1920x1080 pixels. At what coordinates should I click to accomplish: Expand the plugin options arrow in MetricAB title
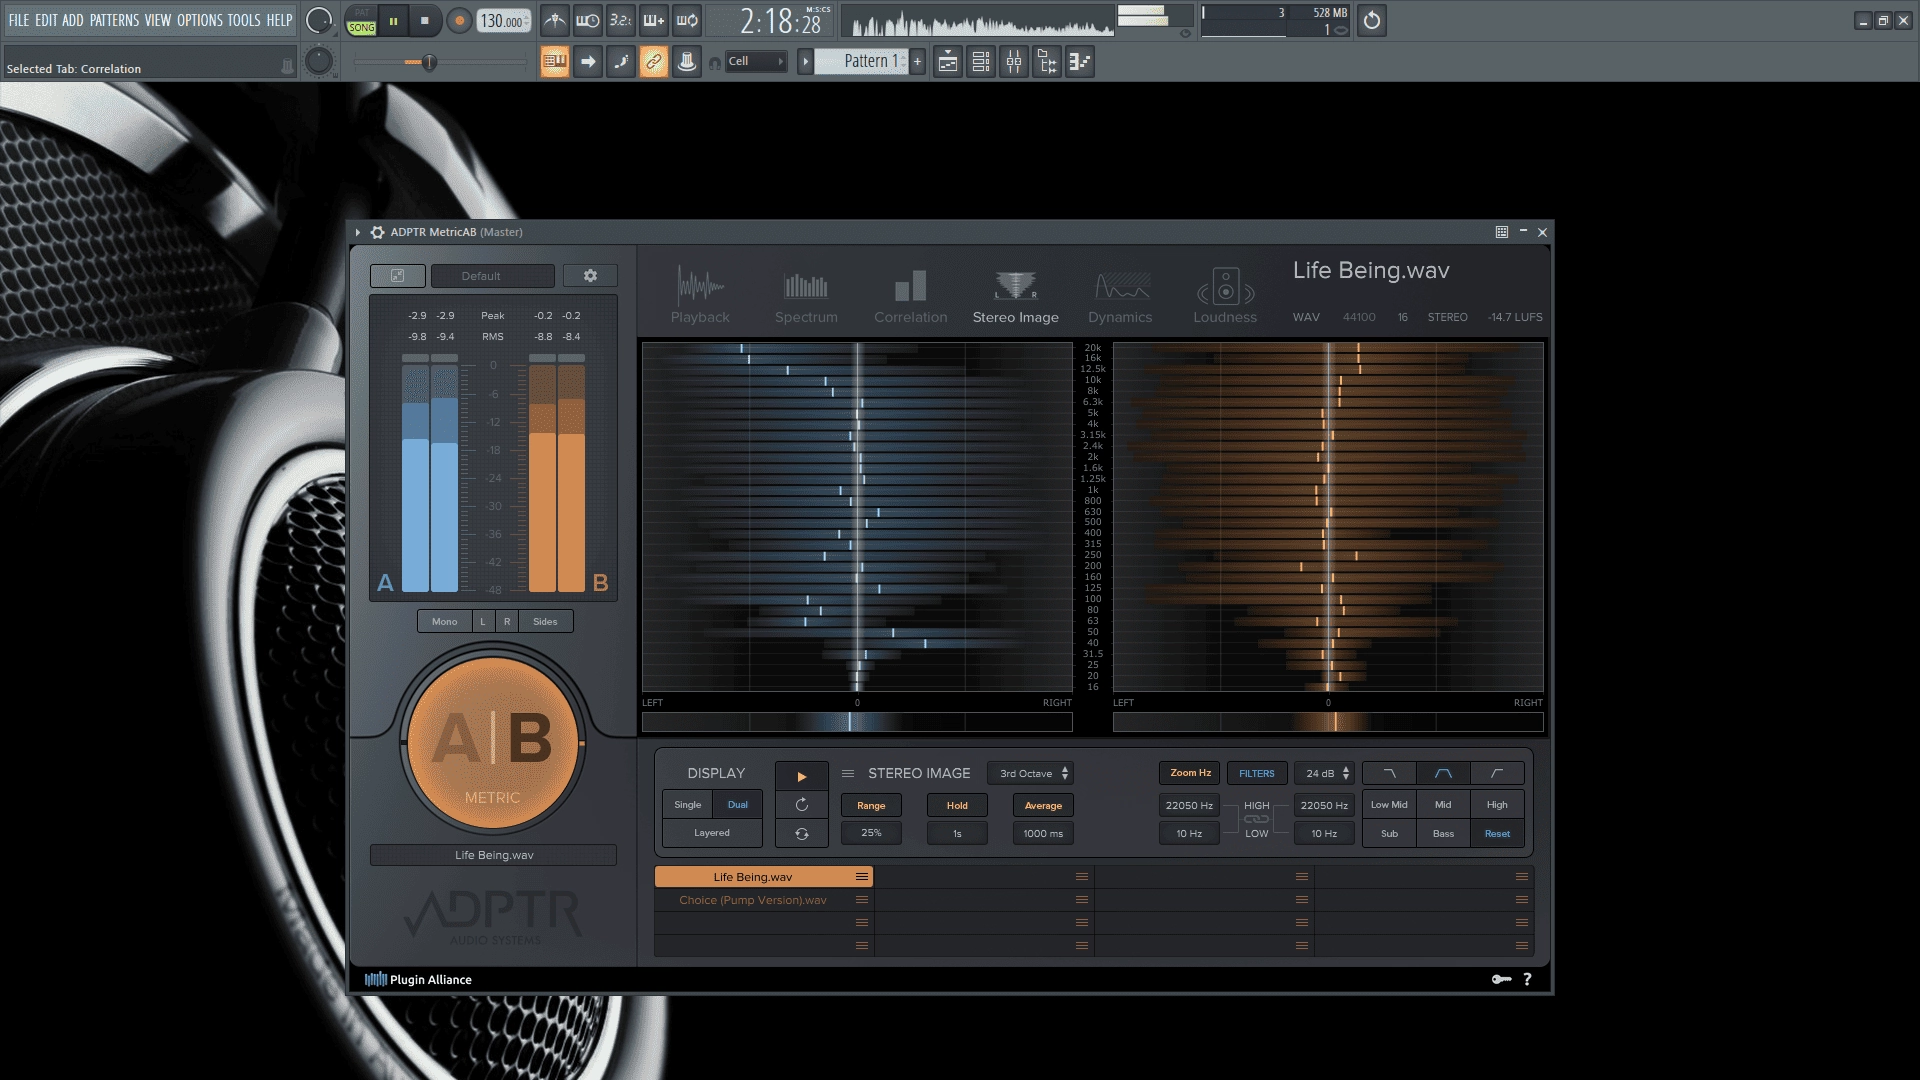(358, 232)
